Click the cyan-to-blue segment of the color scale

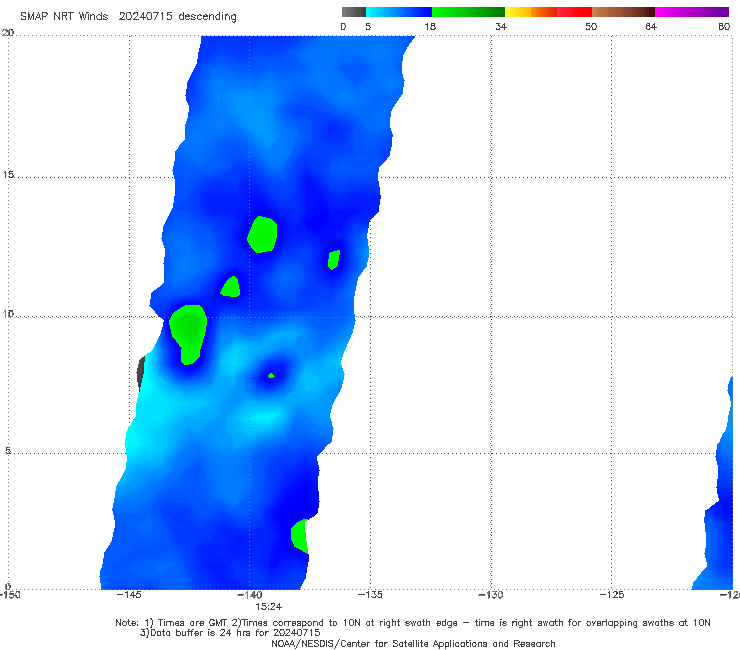pos(399,12)
